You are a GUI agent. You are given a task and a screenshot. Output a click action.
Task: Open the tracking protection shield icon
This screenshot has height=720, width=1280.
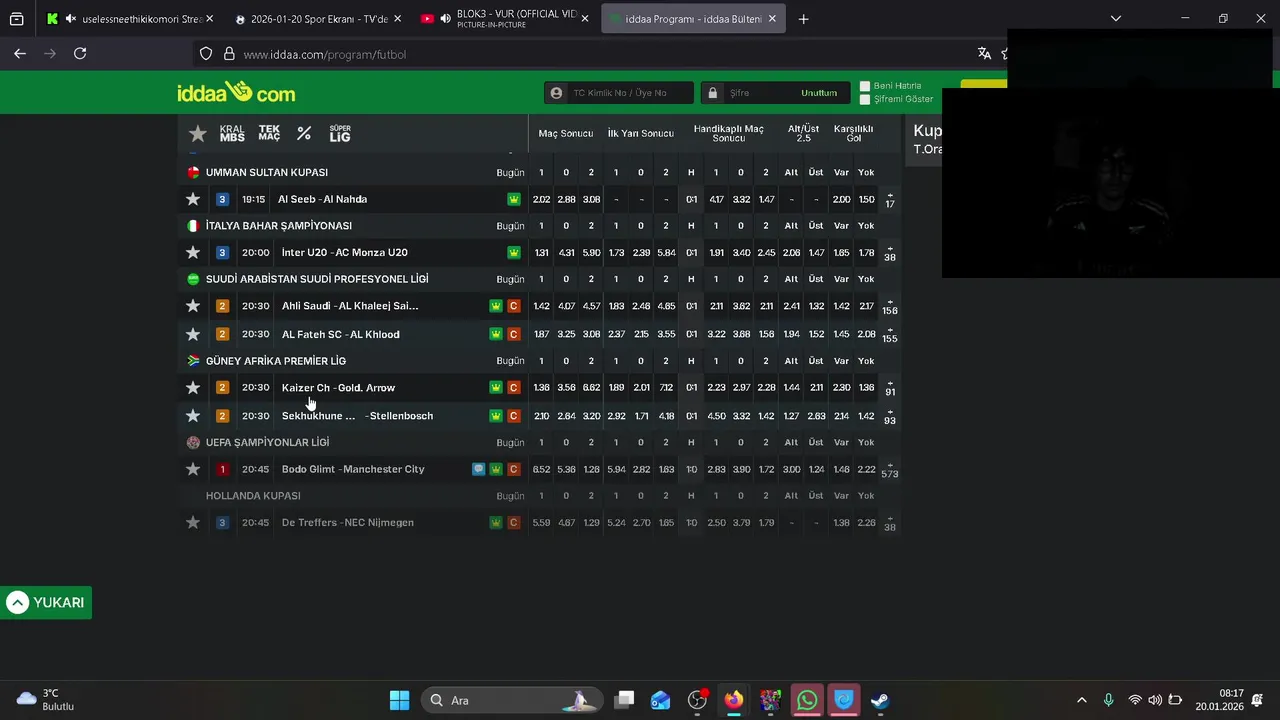click(206, 54)
